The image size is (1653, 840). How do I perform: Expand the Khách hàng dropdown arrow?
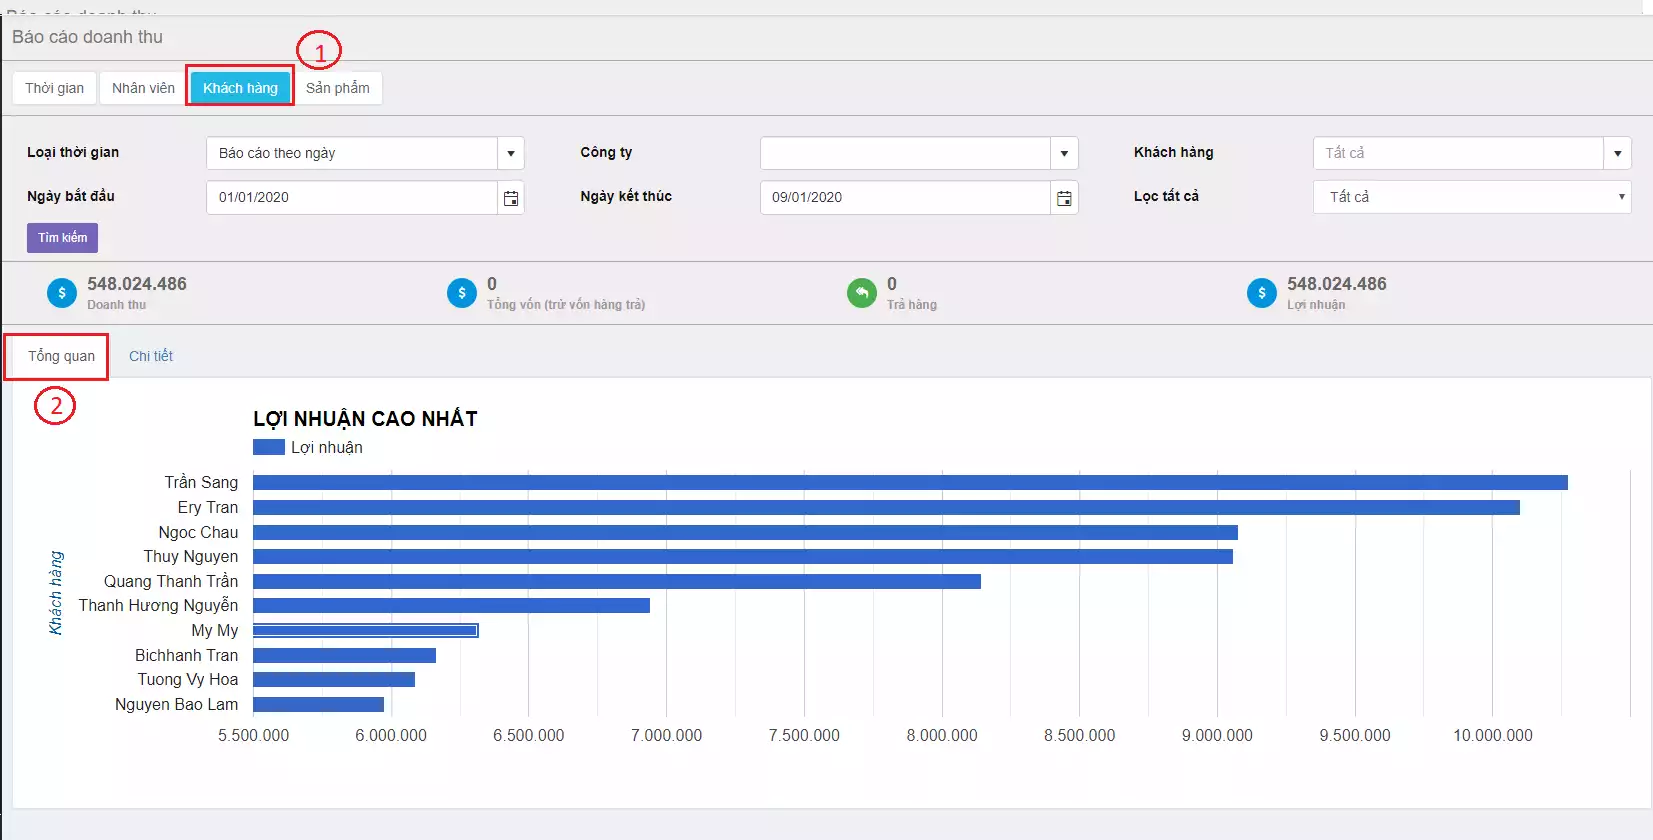point(1617,153)
